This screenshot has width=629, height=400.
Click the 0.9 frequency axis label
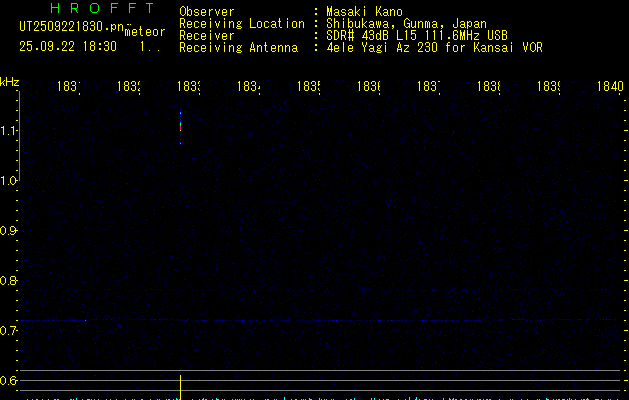pyautogui.click(x=9, y=231)
